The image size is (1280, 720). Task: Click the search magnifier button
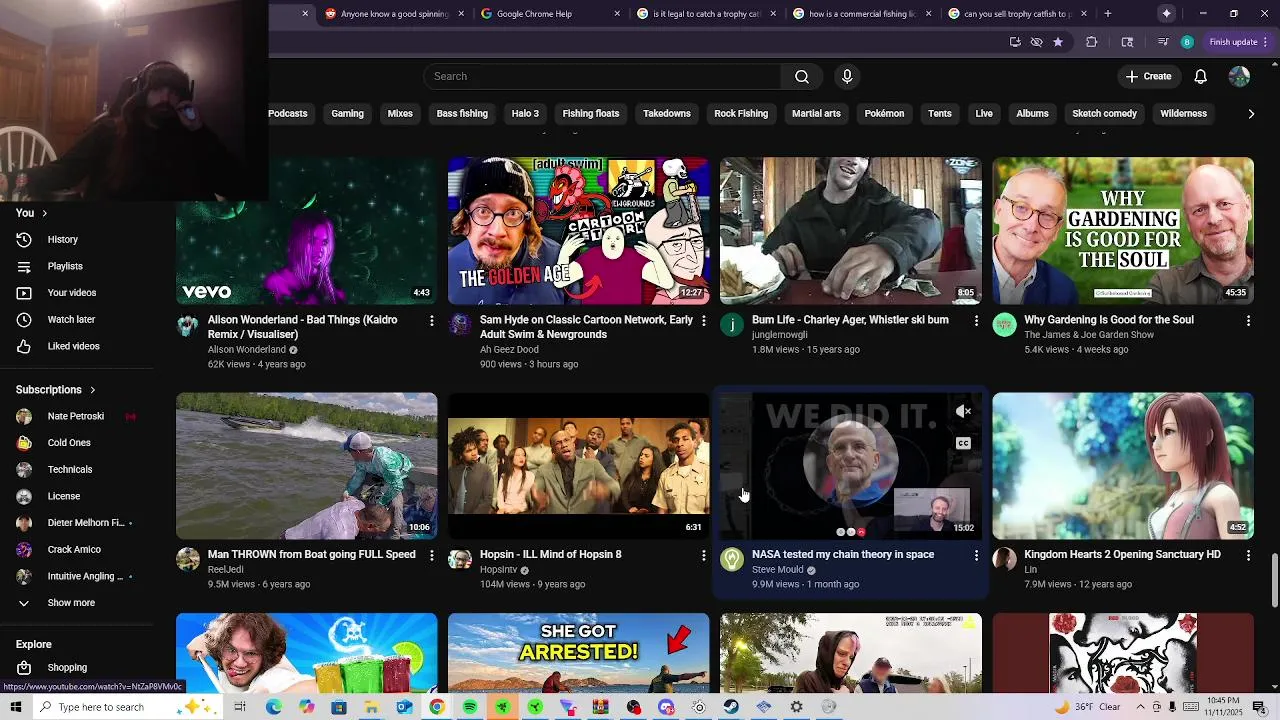coord(802,77)
